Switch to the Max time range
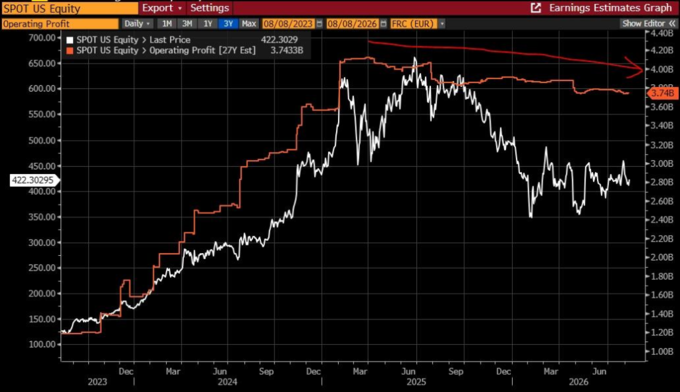The width and height of the screenshot is (680, 392). (x=249, y=23)
